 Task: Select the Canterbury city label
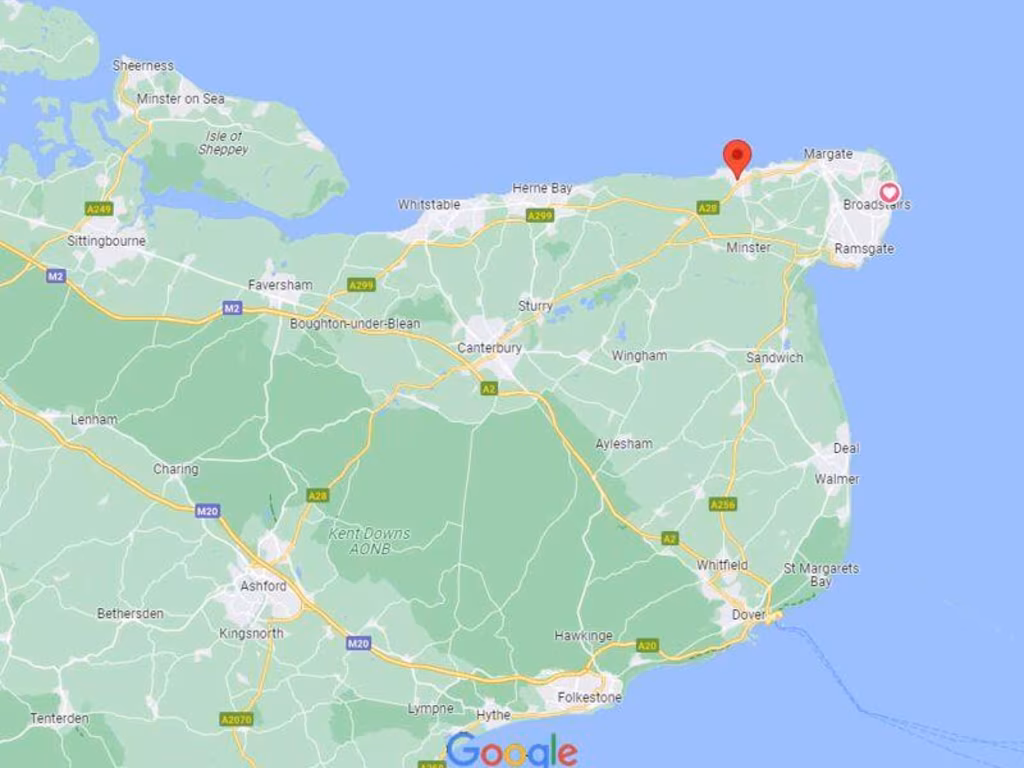490,347
